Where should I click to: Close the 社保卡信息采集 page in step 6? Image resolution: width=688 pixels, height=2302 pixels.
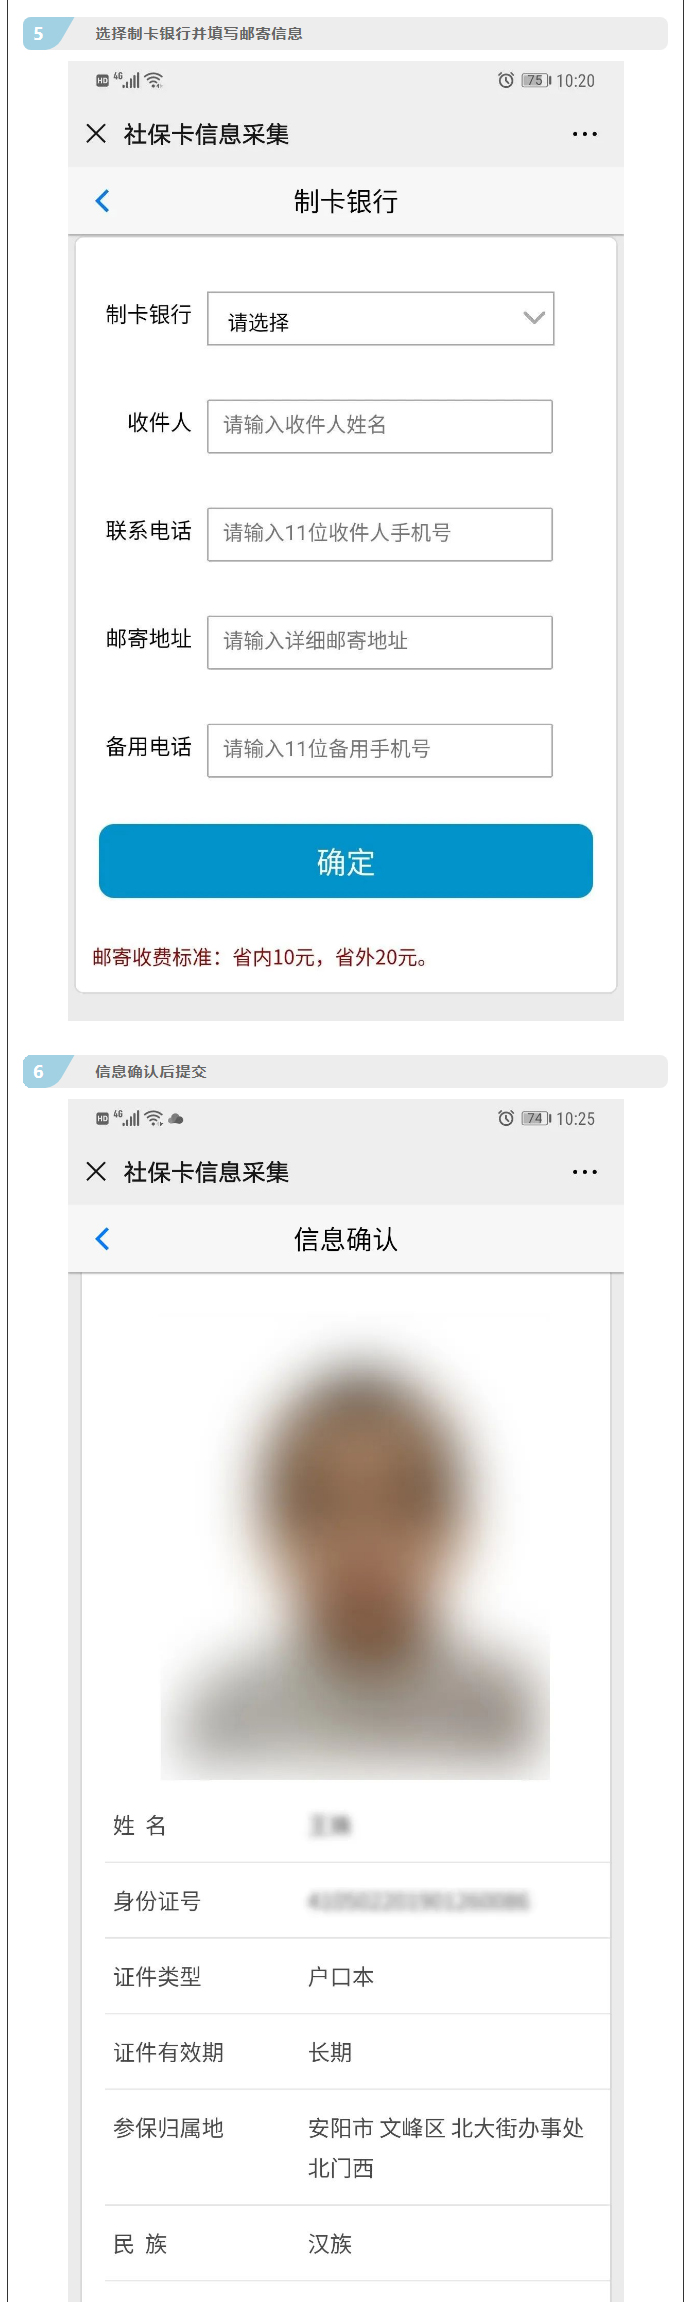point(96,1171)
